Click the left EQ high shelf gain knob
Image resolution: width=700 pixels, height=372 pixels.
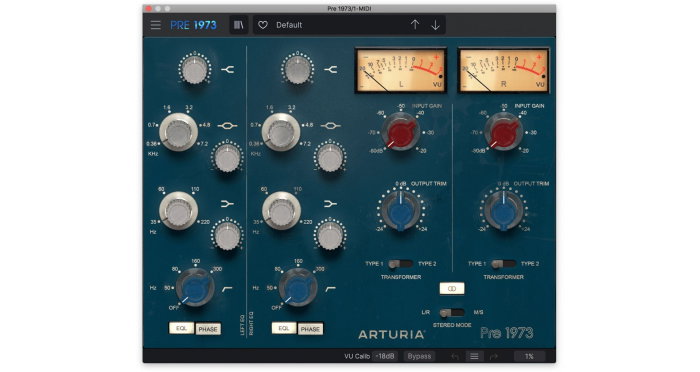(195, 70)
